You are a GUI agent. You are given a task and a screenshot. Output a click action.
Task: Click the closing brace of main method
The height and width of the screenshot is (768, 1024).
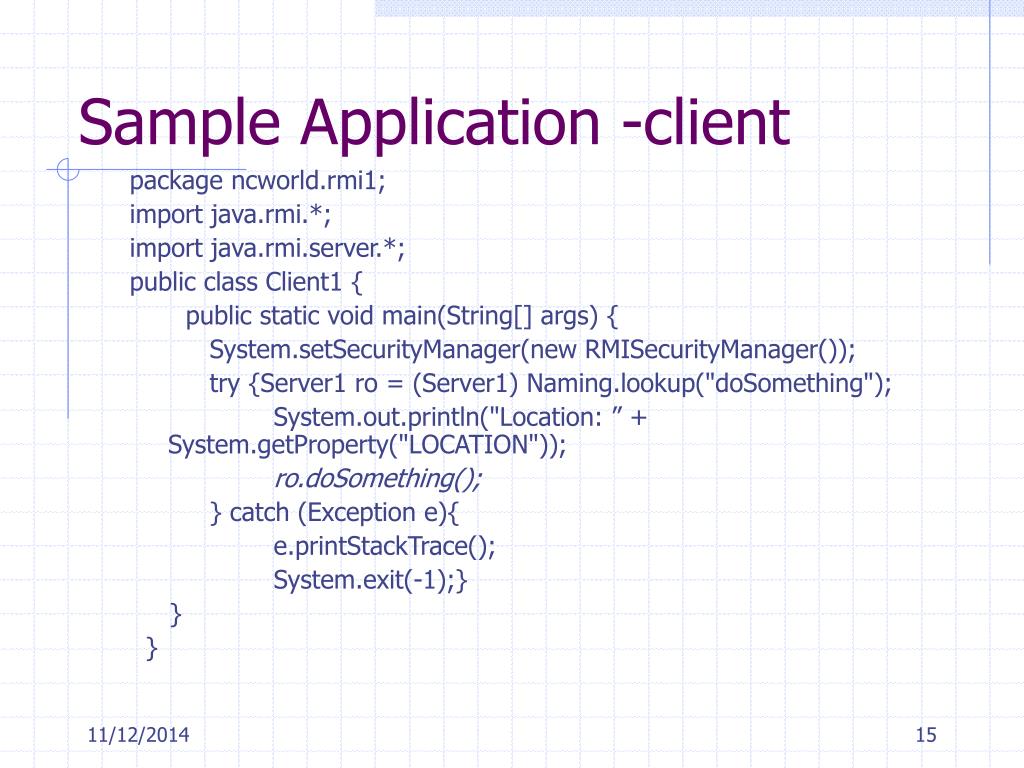point(175,615)
